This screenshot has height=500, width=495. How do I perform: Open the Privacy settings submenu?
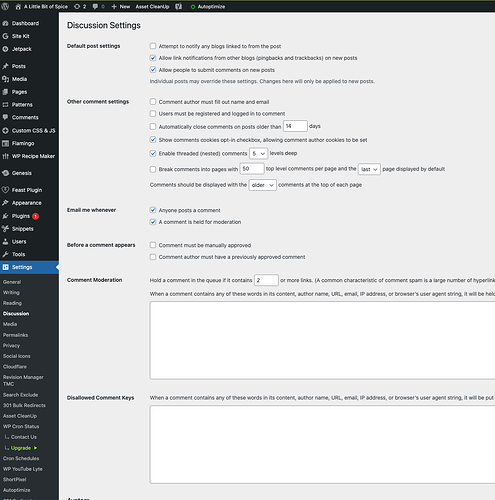click(11, 346)
